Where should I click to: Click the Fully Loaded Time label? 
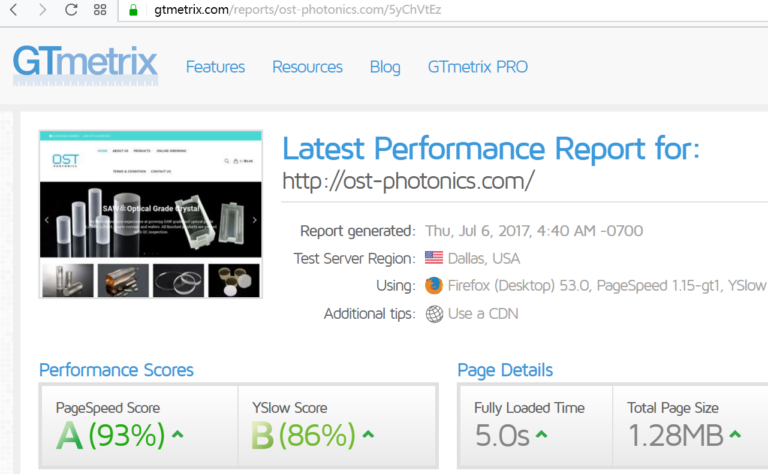click(529, 408)
